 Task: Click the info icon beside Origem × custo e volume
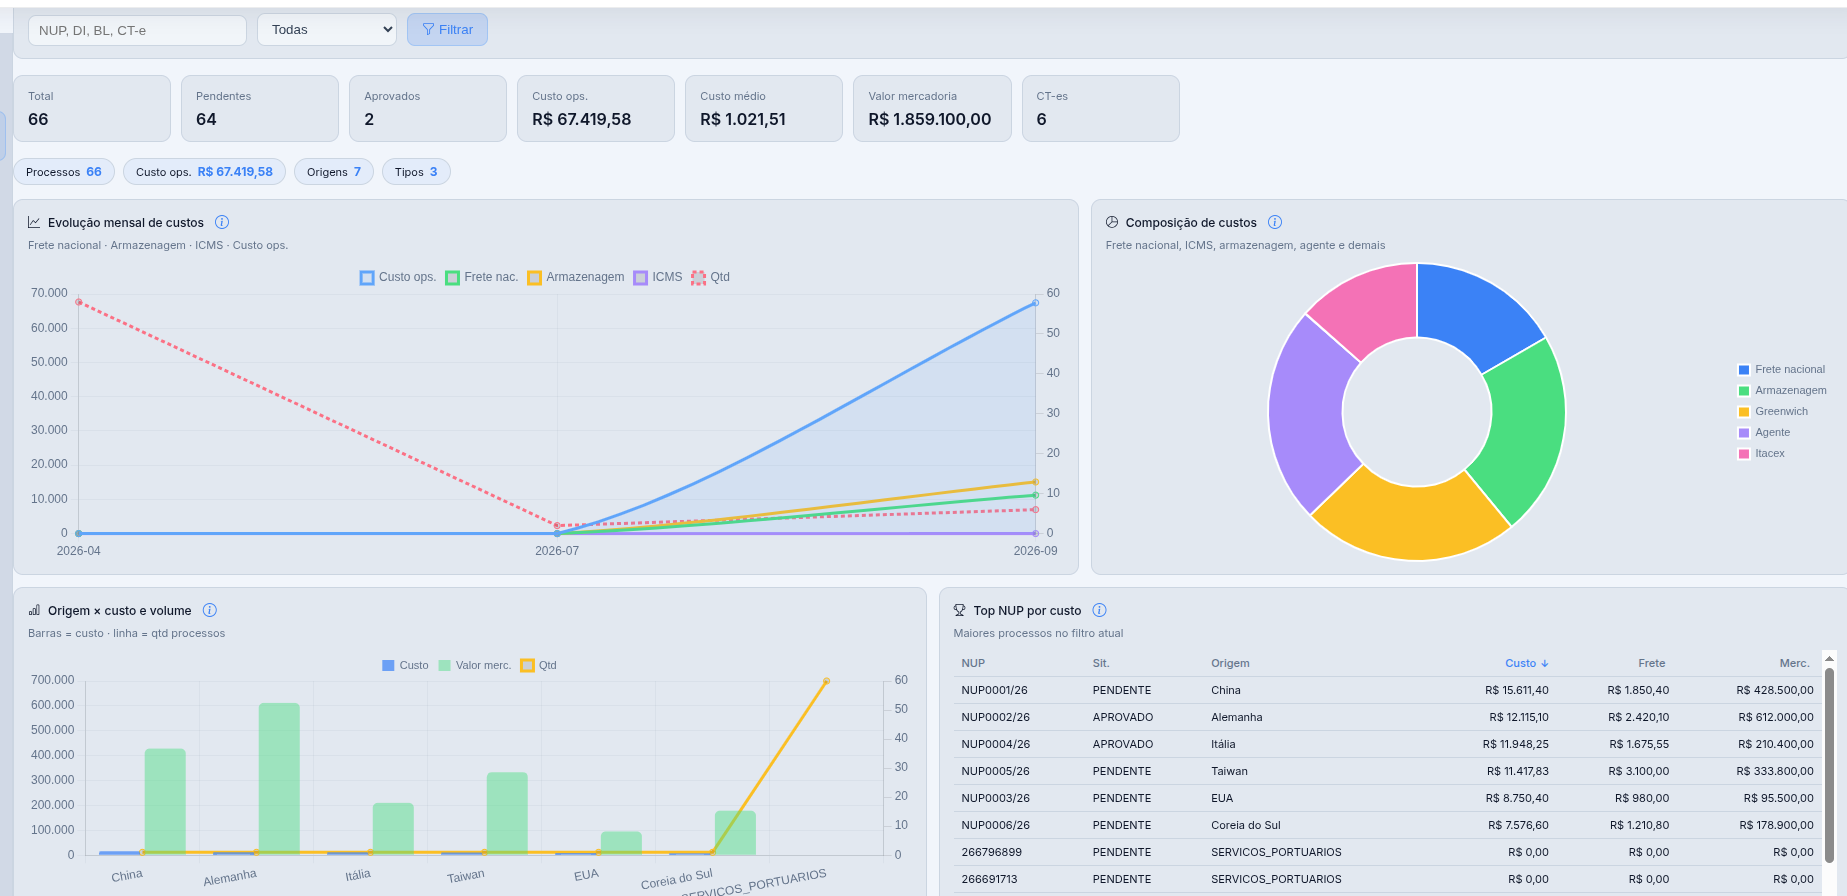tap(210, 610)
